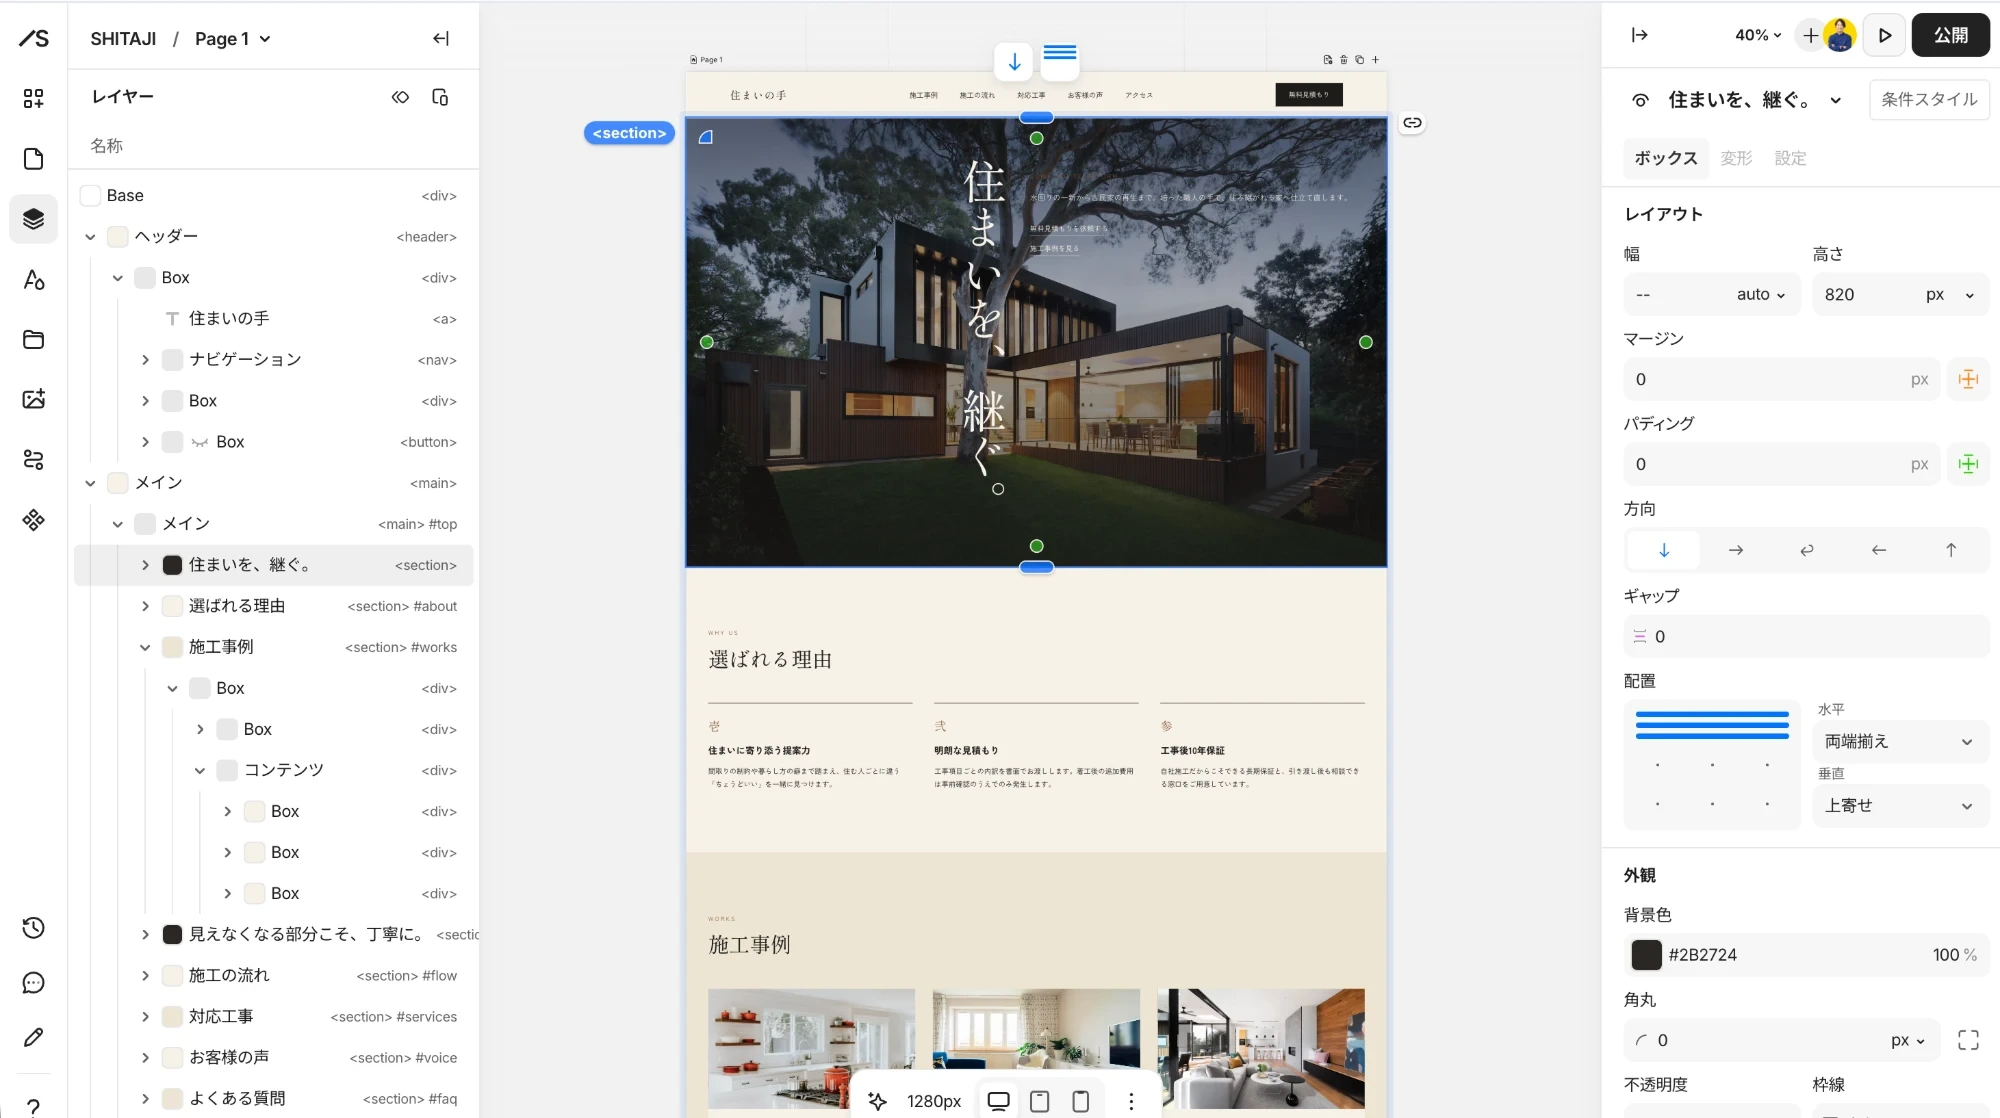The width and height of the screenshot is (2000, 1118).
Task: Click the padding individual sides icon
Action: (1968, 464)
